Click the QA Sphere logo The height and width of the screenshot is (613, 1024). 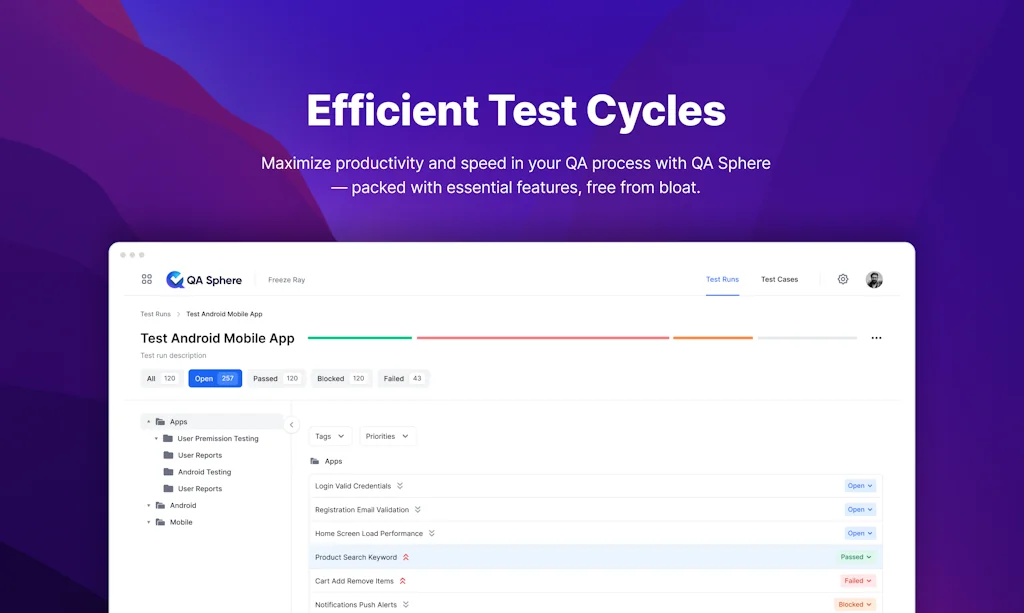(204, 280)
